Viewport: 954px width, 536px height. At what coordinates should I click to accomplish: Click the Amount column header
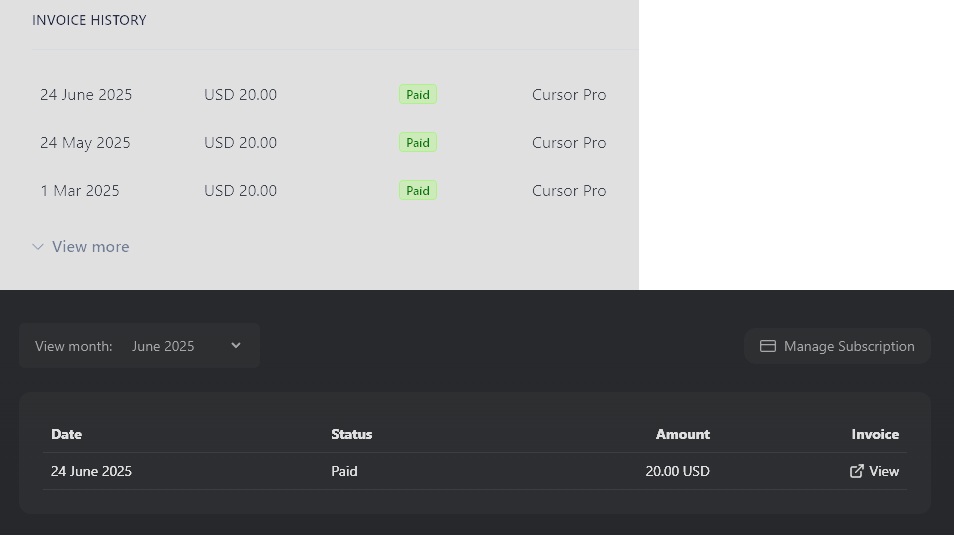pos(683,434)
